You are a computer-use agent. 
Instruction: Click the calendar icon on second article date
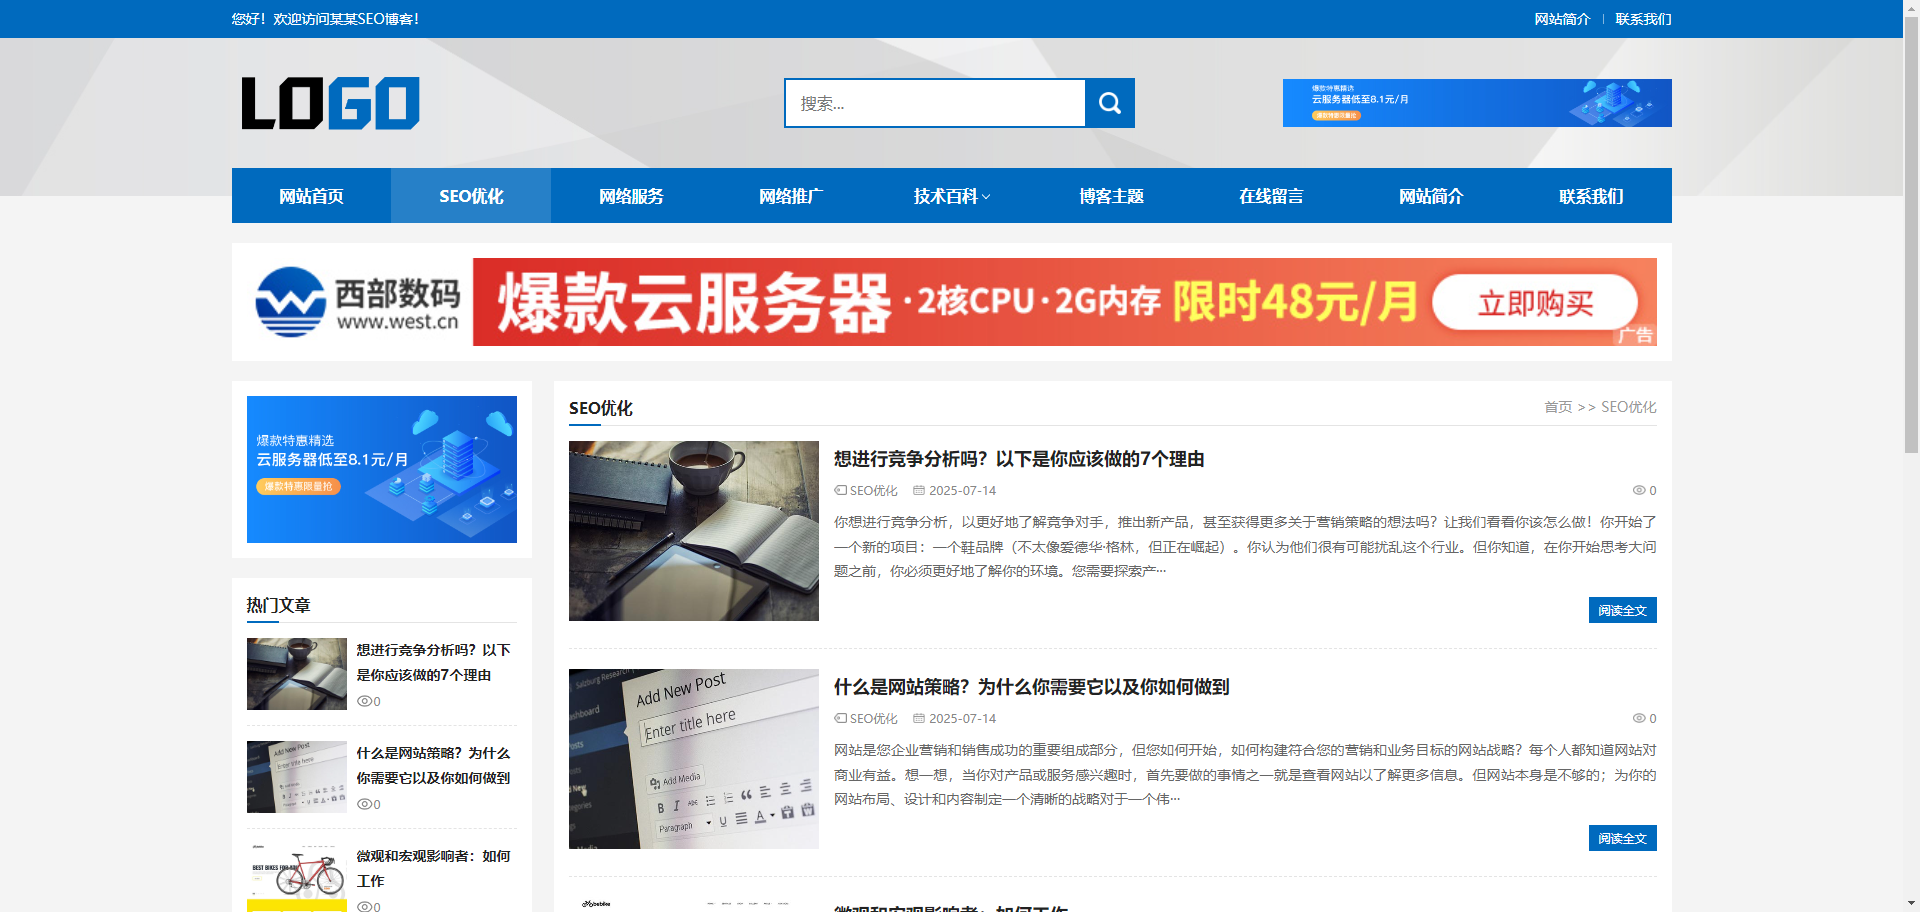click(x=919, y=718)
